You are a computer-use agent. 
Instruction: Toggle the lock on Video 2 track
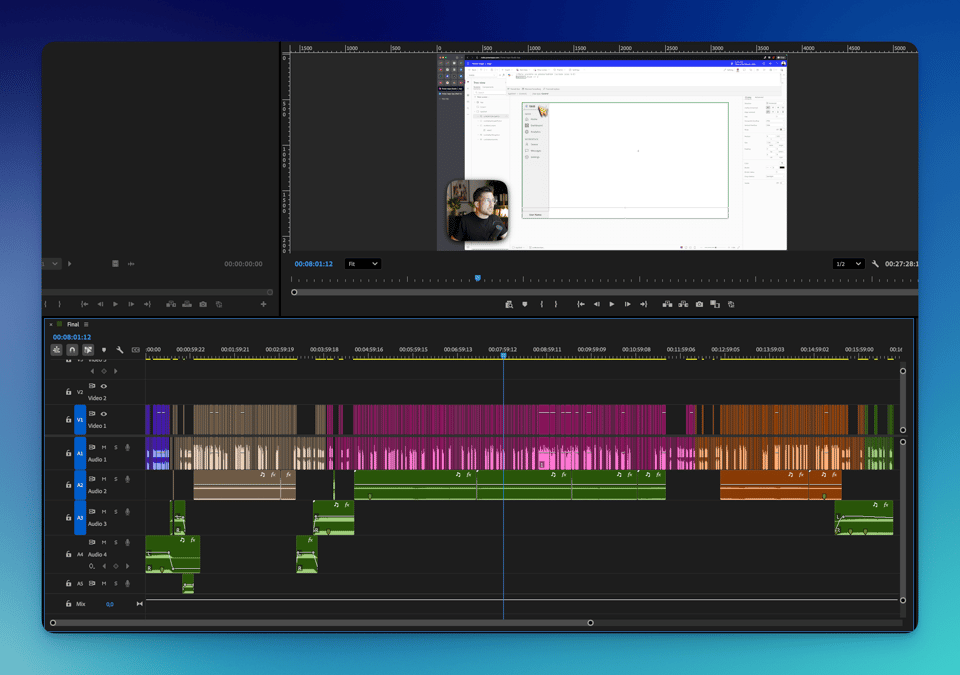click(68, 392)
